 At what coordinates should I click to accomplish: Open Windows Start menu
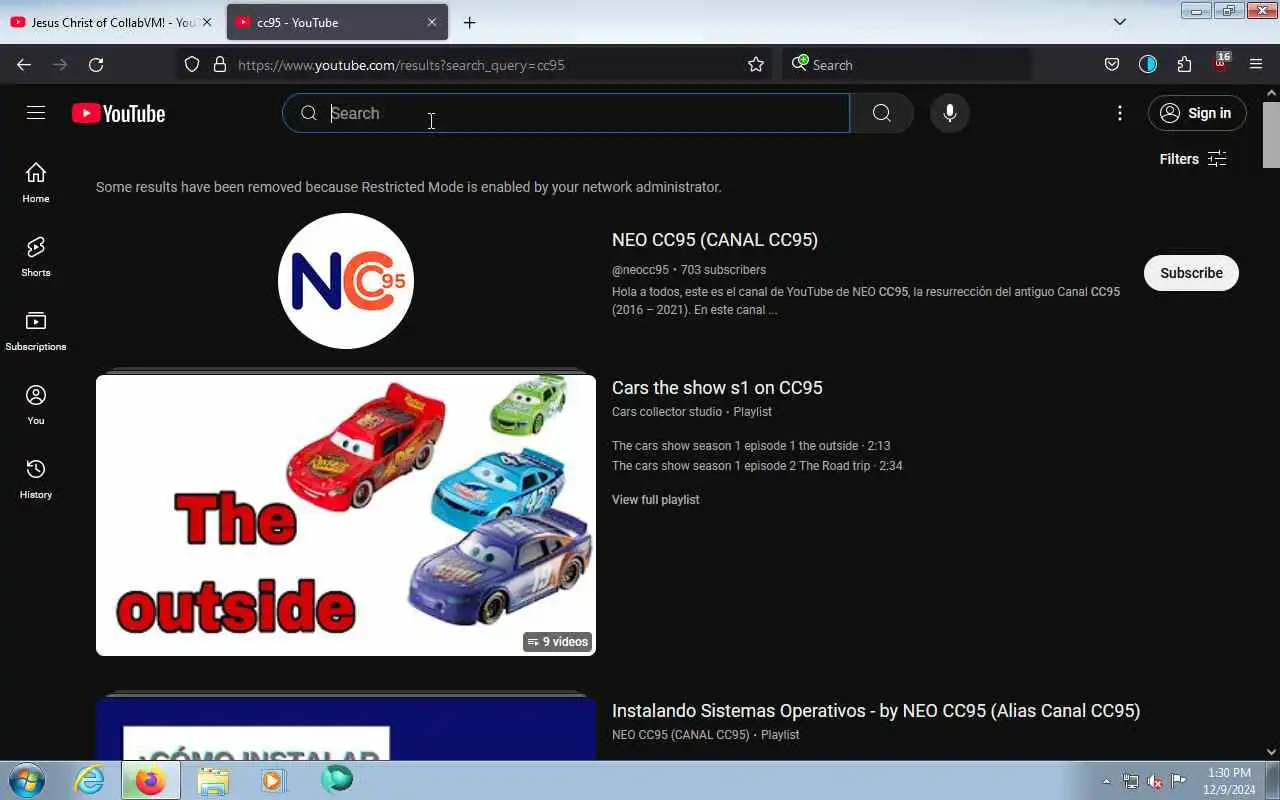coord(26,780)
